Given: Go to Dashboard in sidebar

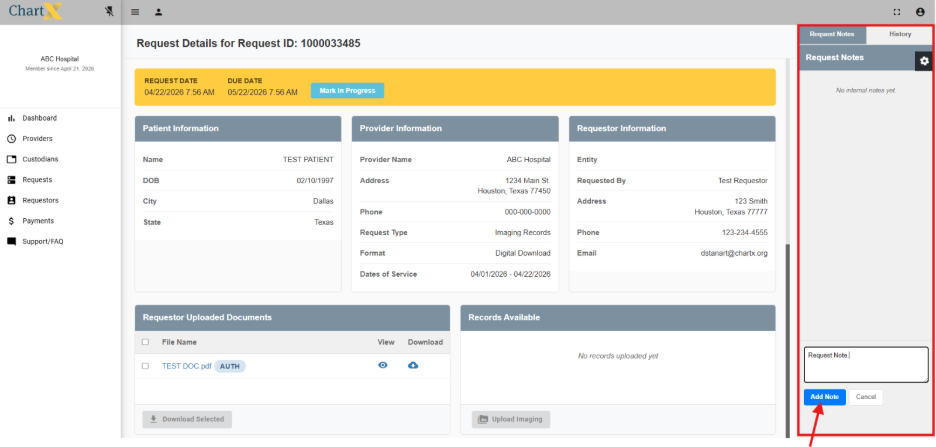Looking at the screenshot, I should [40, 118].
